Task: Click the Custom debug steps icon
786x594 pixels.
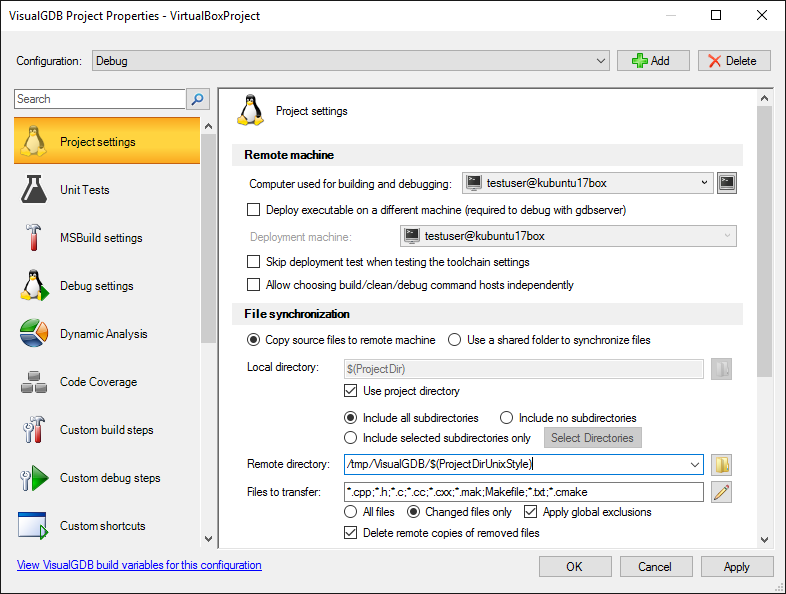Action: point(34,478)
